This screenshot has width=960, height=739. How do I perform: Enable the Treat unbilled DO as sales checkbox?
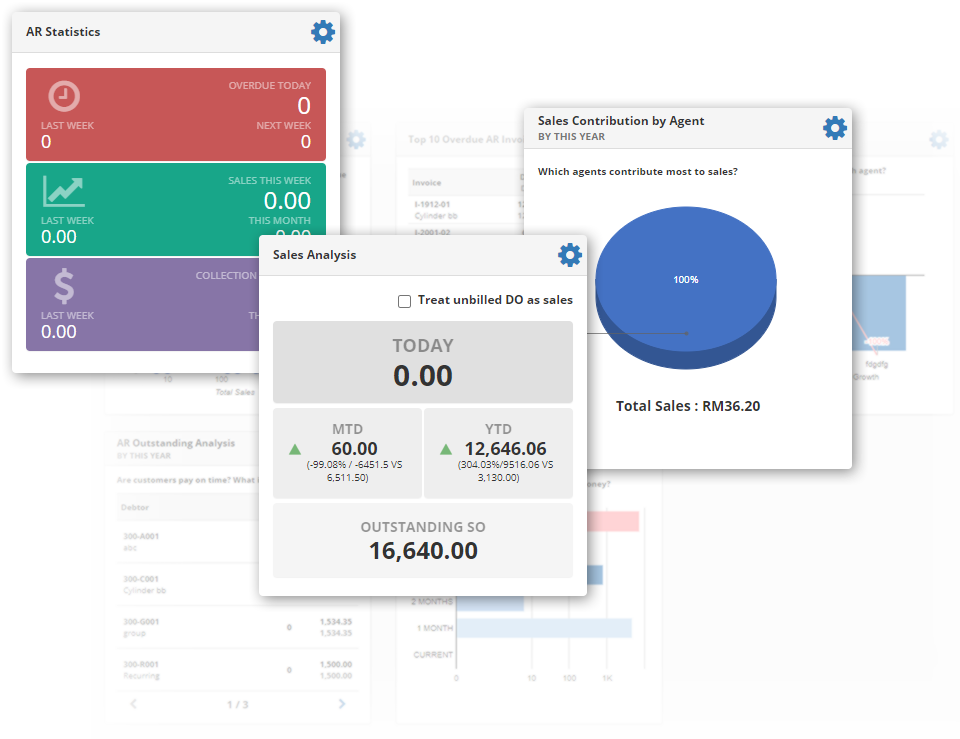coord(404,301)
